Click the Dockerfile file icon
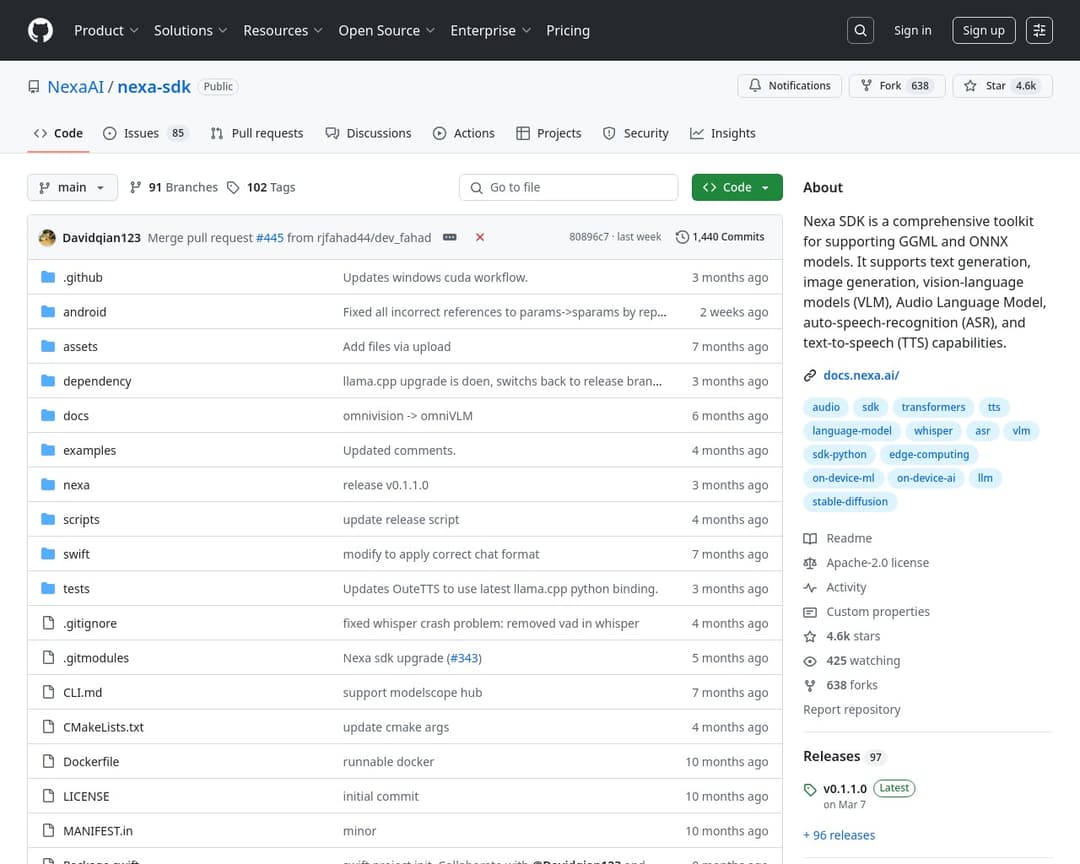This screenshot has width=1080, height=864. [48, 761]
